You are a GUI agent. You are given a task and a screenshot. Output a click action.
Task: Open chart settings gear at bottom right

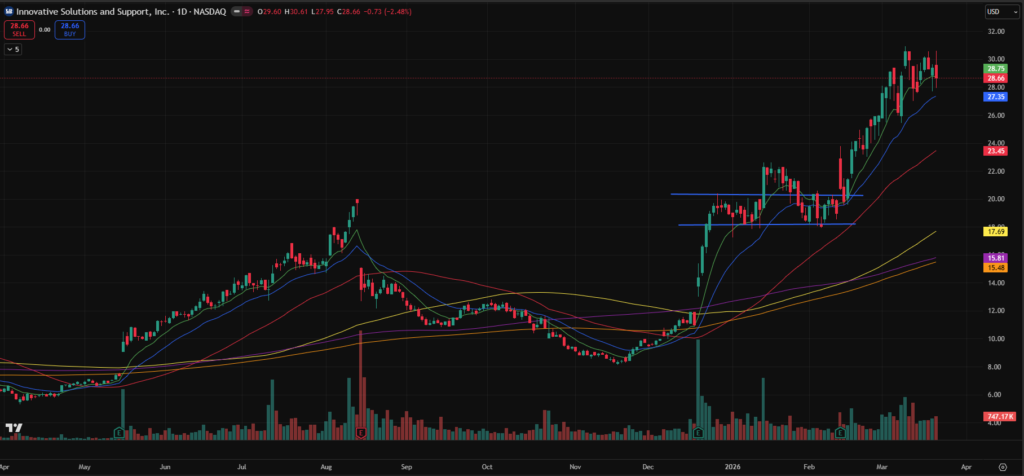tap(1002, 467)
